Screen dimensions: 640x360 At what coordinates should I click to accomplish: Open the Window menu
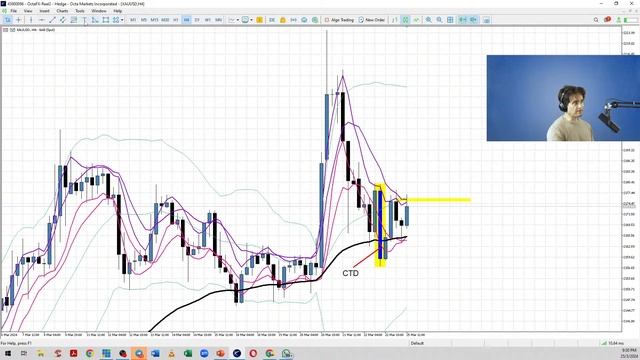(x=99, y=11)
